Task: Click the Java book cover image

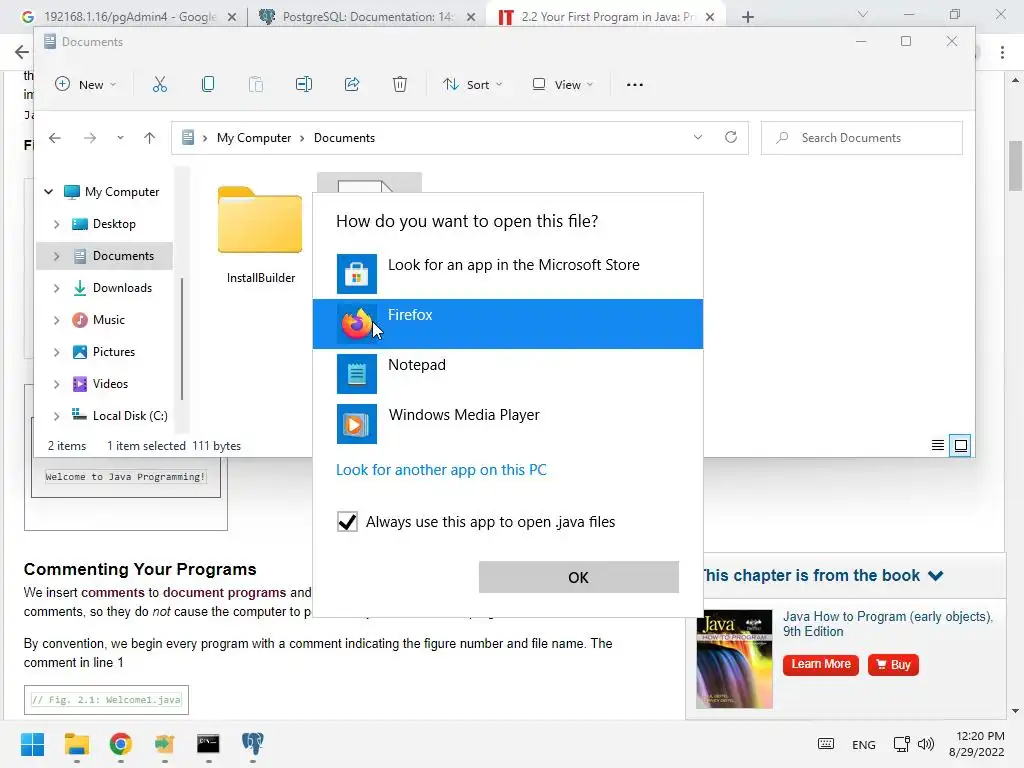Action: click(x=735, y=659)
